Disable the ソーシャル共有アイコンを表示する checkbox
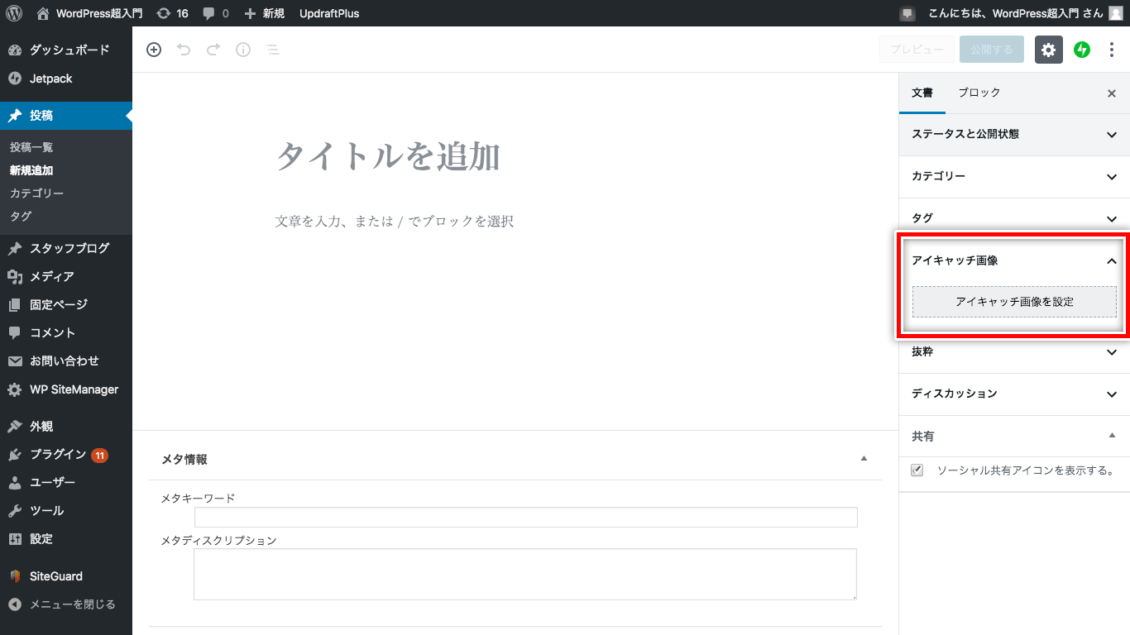Image resolution: width=1130 pixels, height=635 pixels. 917,470
